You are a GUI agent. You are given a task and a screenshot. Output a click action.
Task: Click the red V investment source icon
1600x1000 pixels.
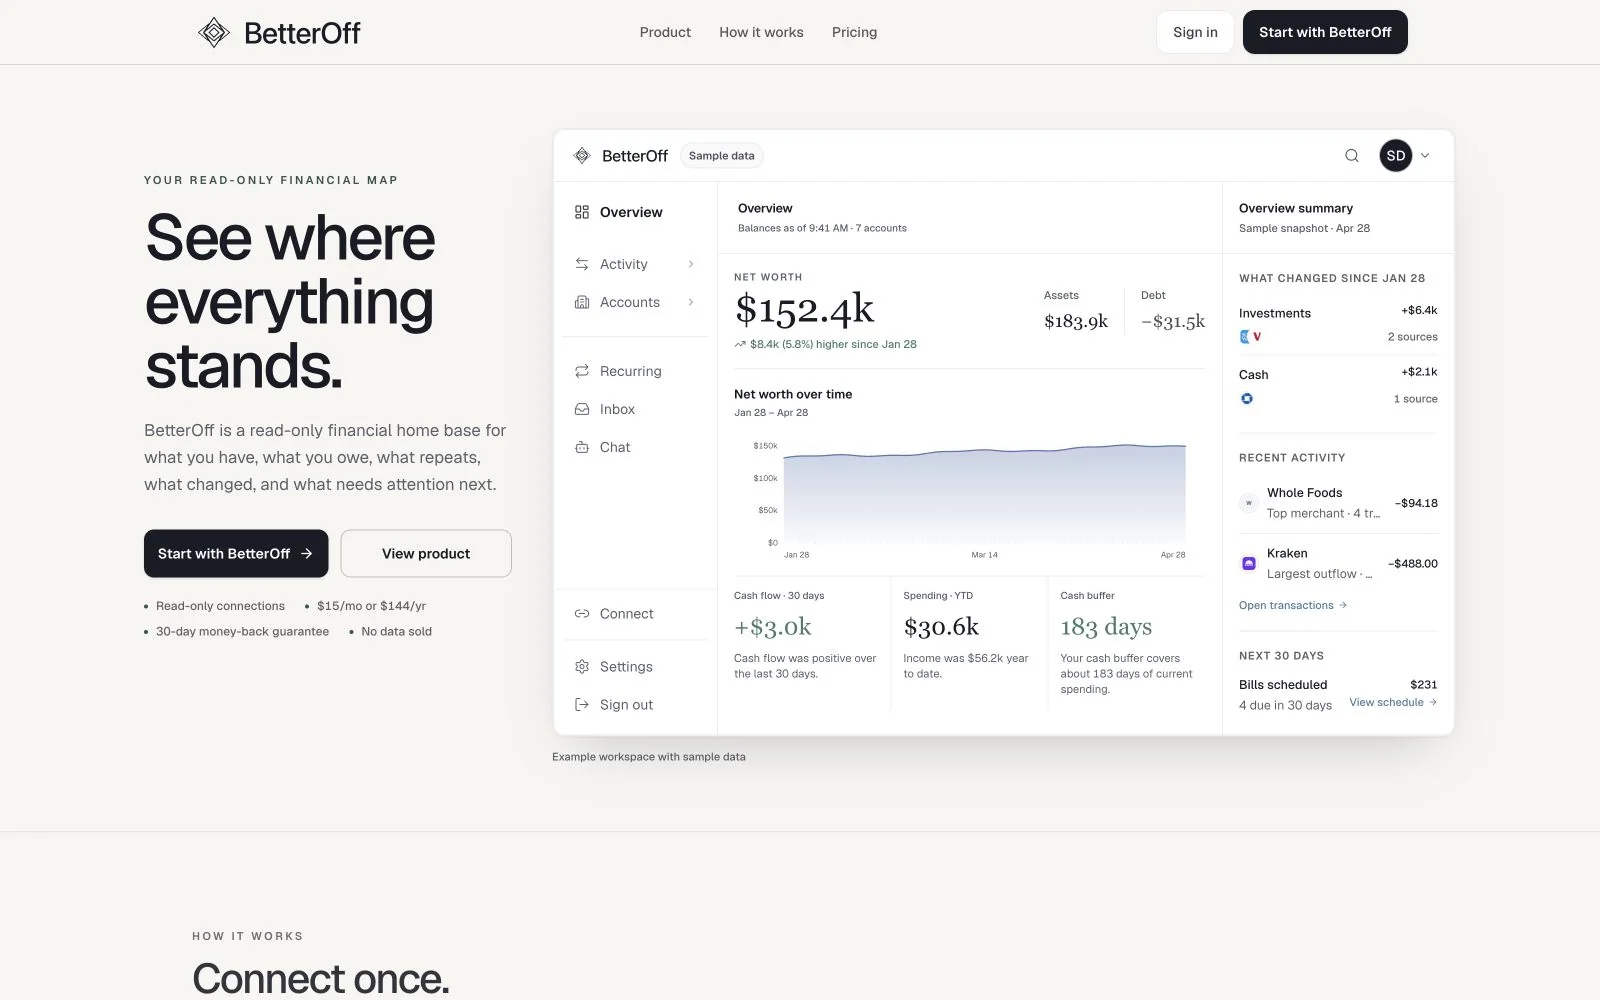[1257, 337]
